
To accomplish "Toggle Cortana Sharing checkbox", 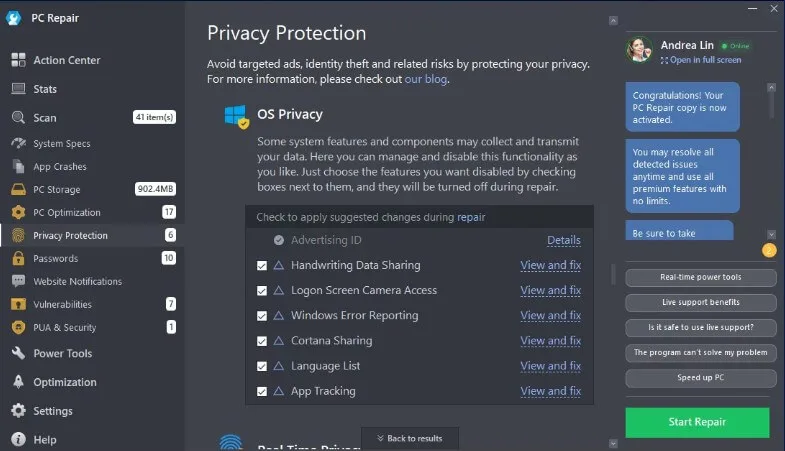I will [x=262, y=341].
